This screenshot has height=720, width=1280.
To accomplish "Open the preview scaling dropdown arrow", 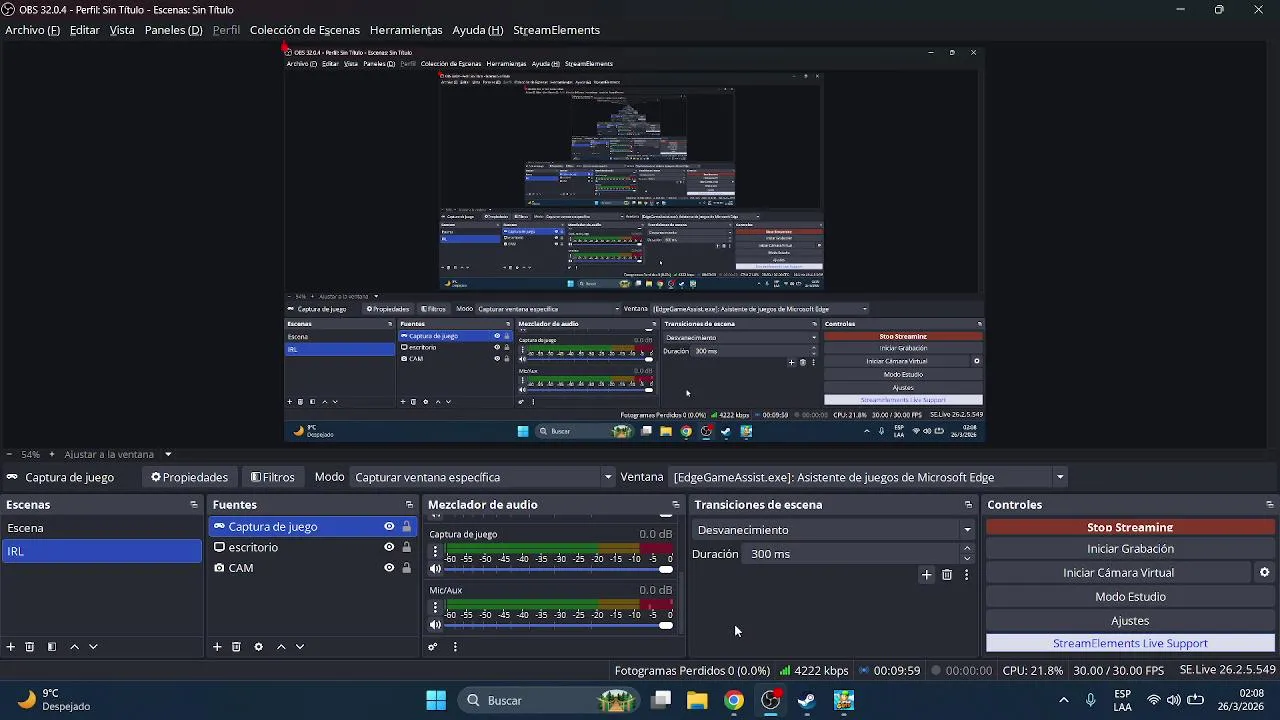I will pyautogui.click(x=168, y=454).
